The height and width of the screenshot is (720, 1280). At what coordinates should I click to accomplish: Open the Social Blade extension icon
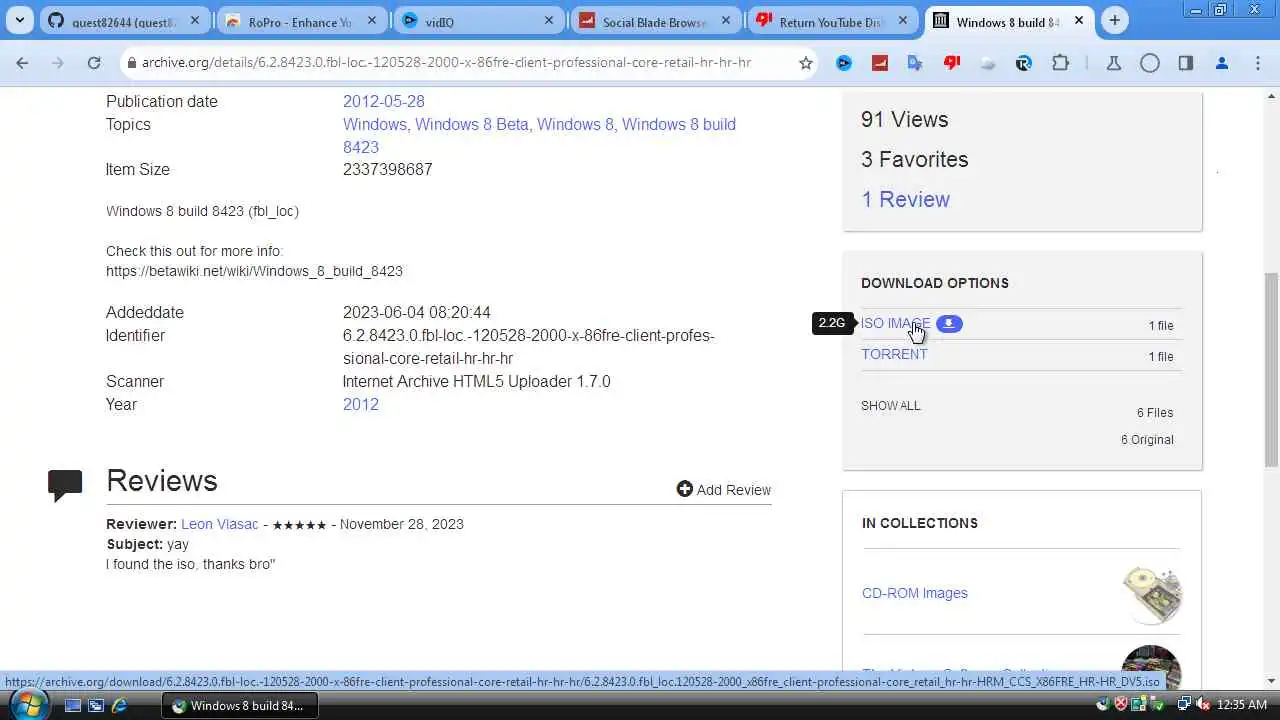click(x=880, y=62)
